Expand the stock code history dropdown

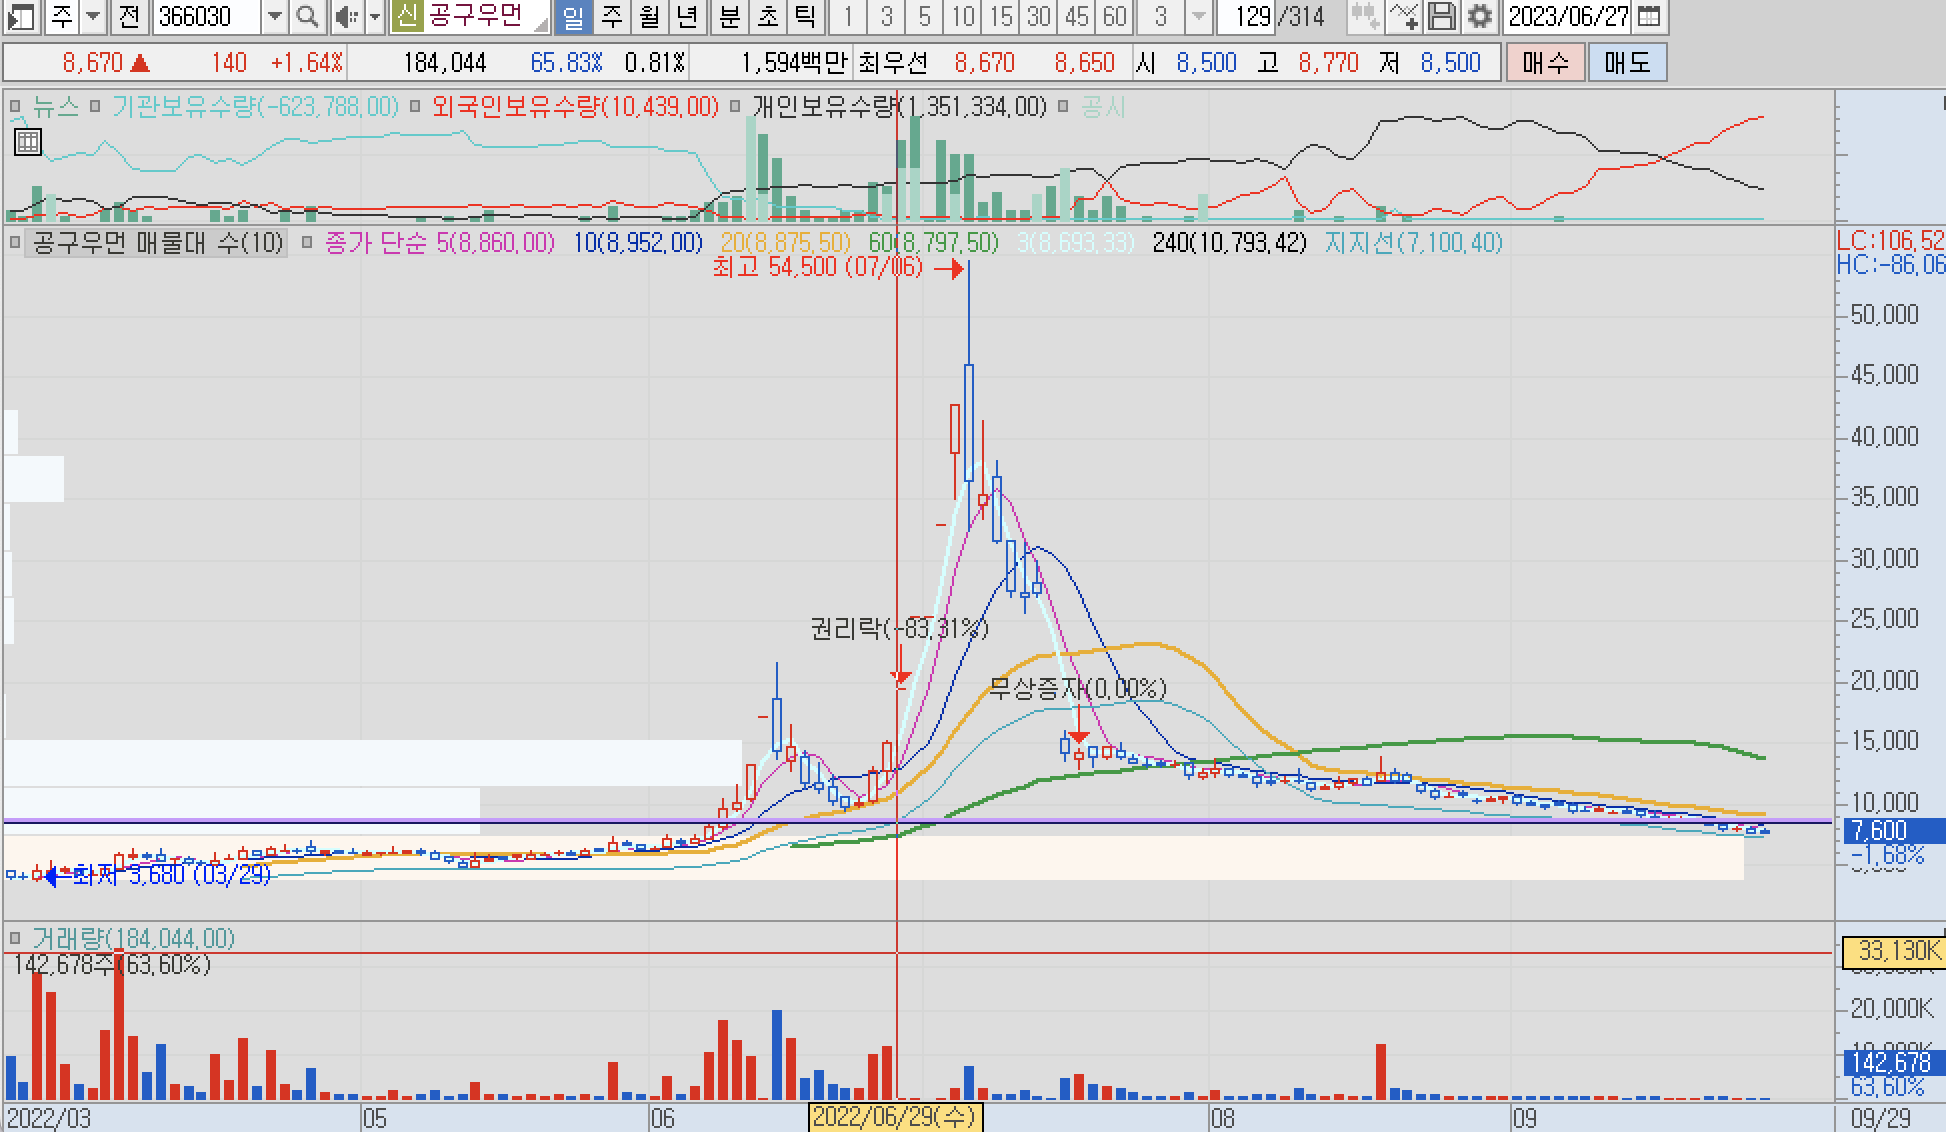click(274, 16)
